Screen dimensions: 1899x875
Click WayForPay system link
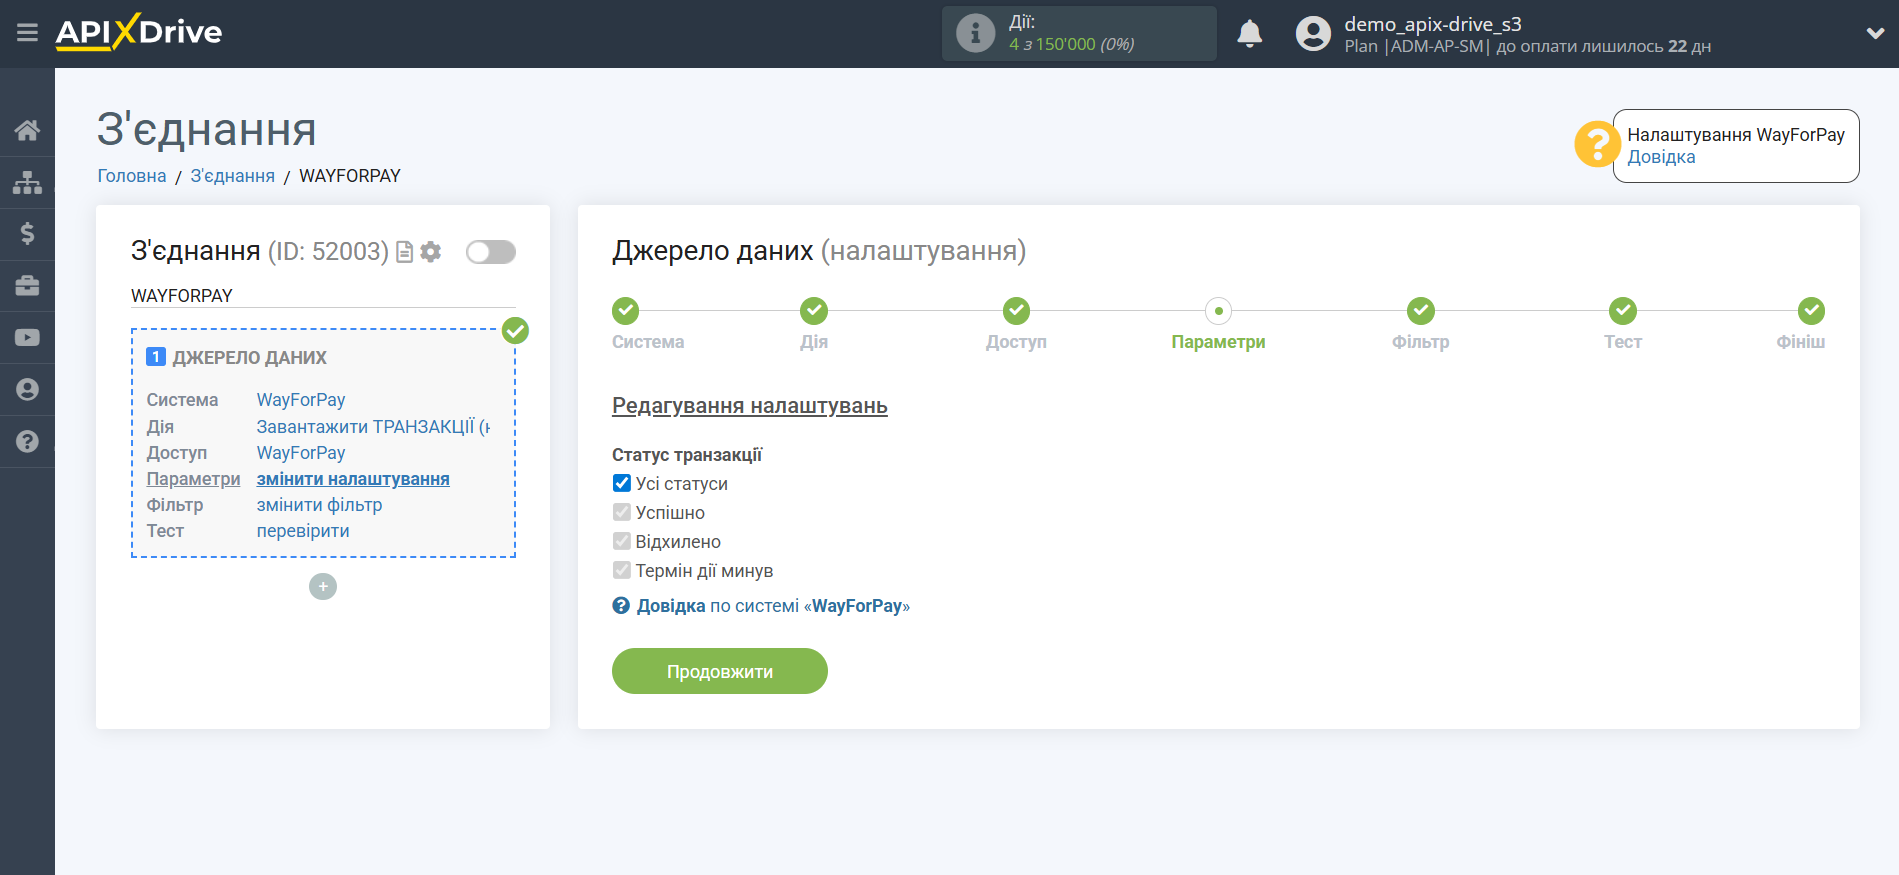(301, 400)
